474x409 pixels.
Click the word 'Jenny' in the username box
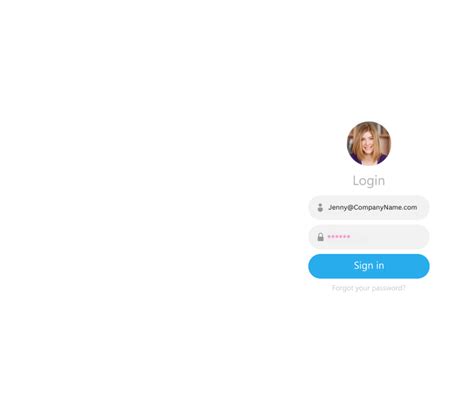337,207
